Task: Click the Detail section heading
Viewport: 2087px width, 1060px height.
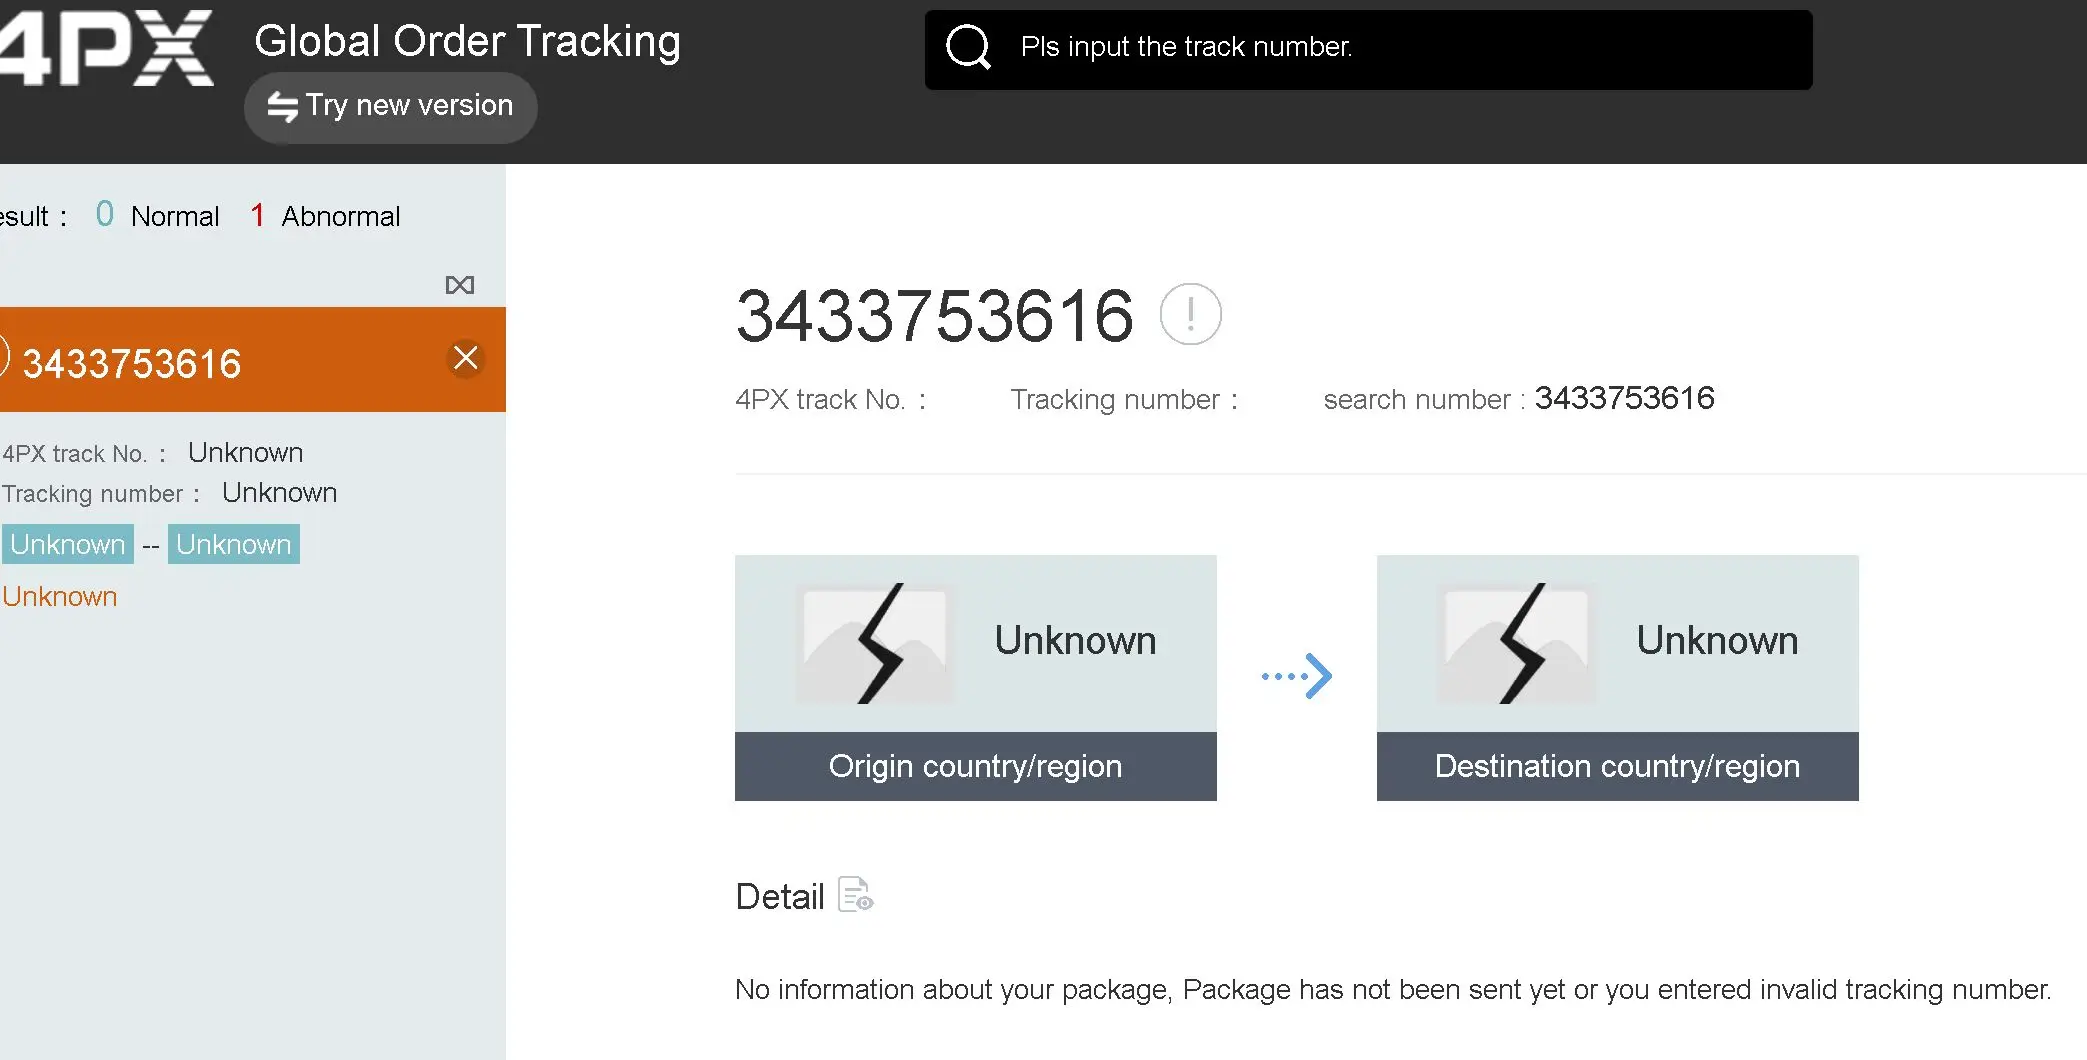Action: [780, 896]
